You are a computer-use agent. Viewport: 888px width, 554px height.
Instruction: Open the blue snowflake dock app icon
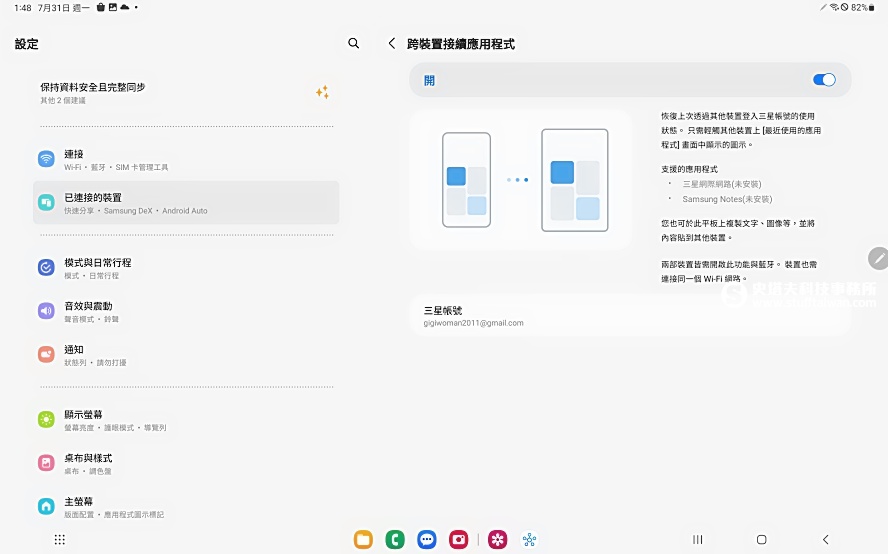(530, 539)
